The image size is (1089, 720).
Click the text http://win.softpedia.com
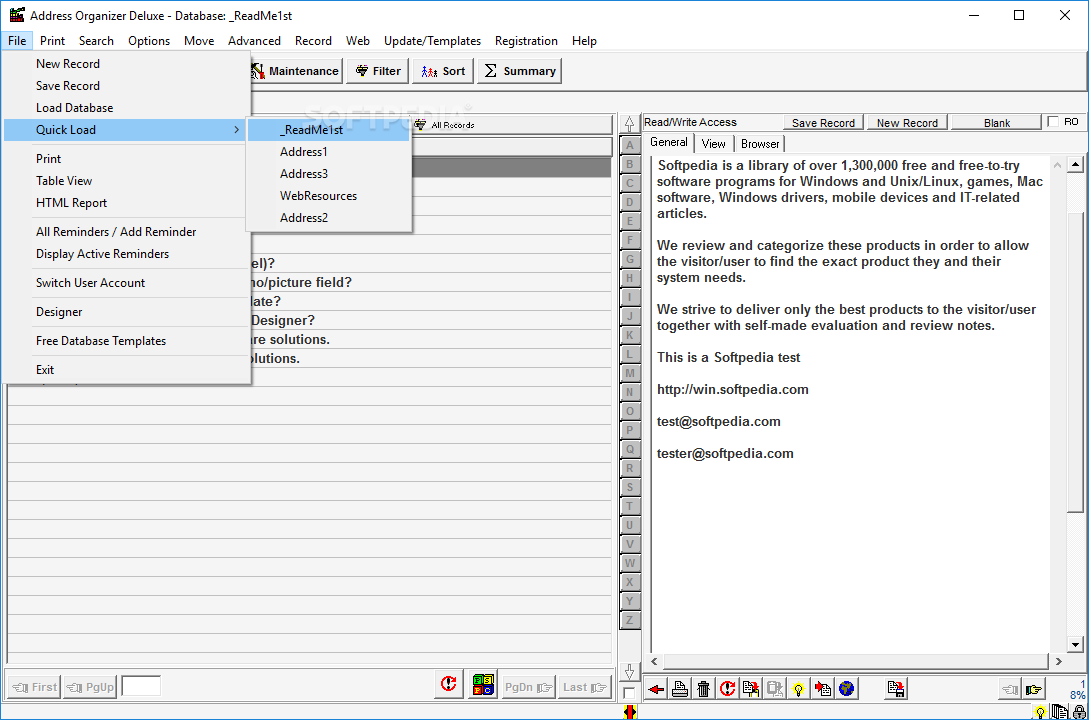coord(733,390)
